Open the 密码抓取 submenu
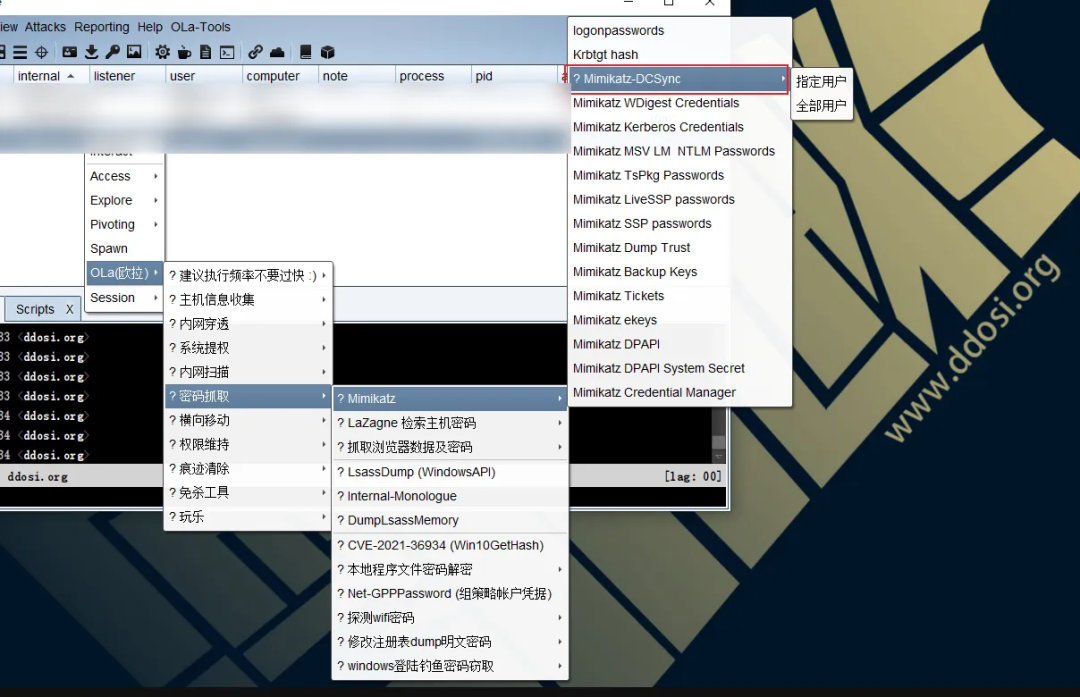 [x=248, y=396]
